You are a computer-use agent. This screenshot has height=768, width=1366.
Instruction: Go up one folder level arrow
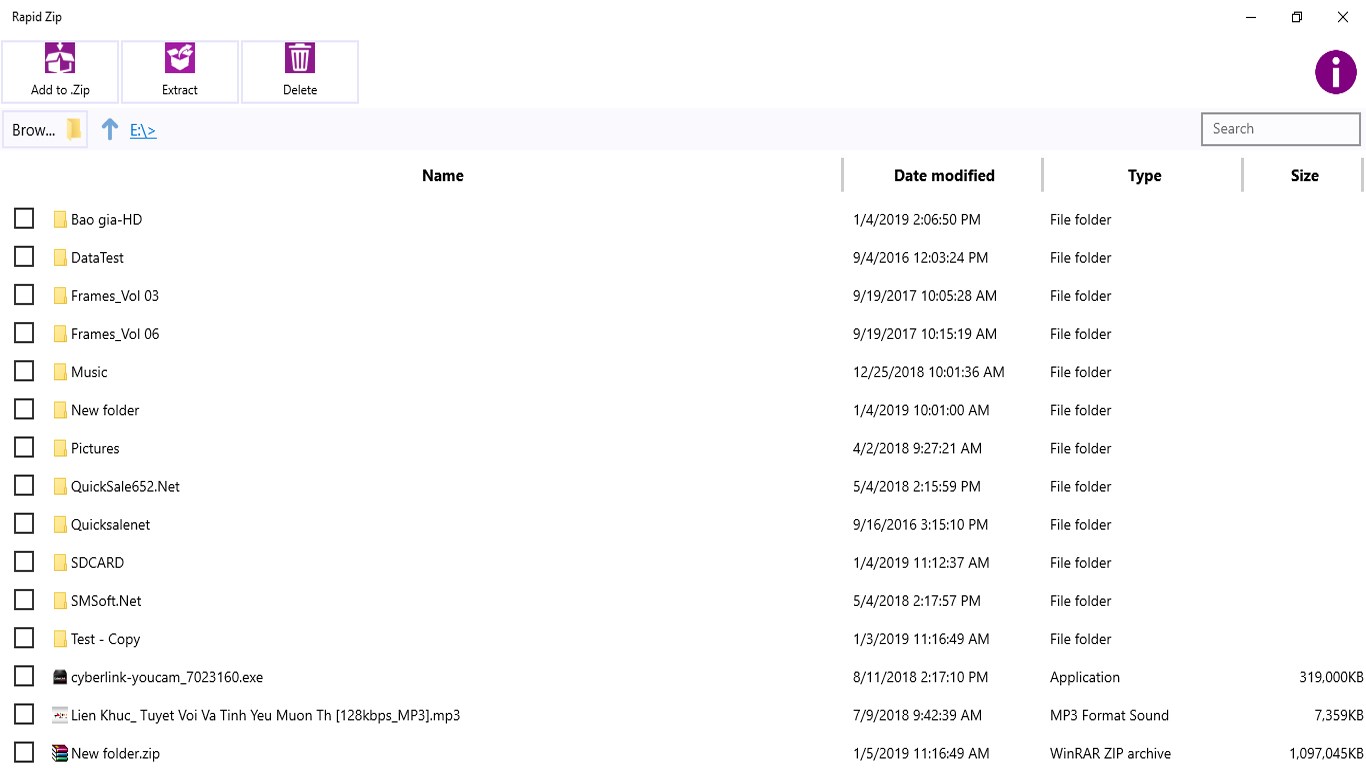coord(110,129)
